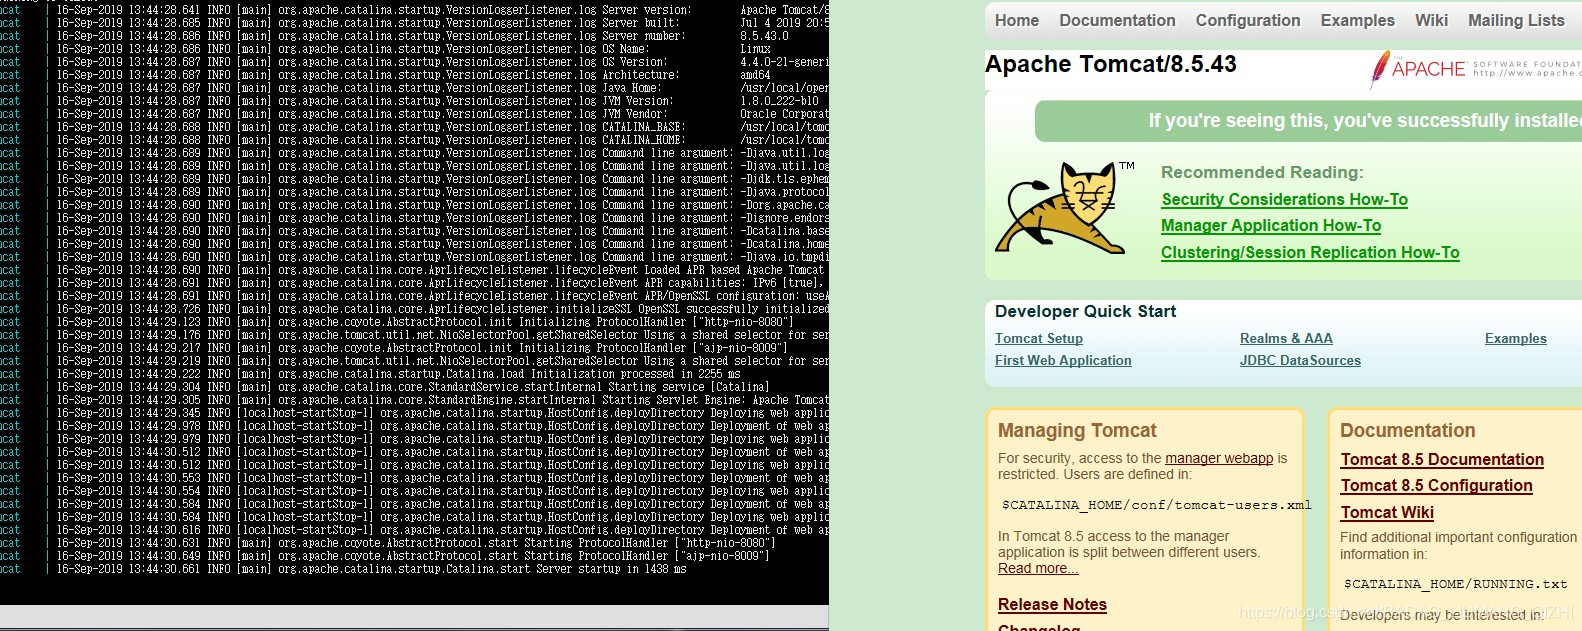Click terminal line 'Starting Servlet Engine'
The width and height of the screenshot is (1582, 631).
coord(442,400)
